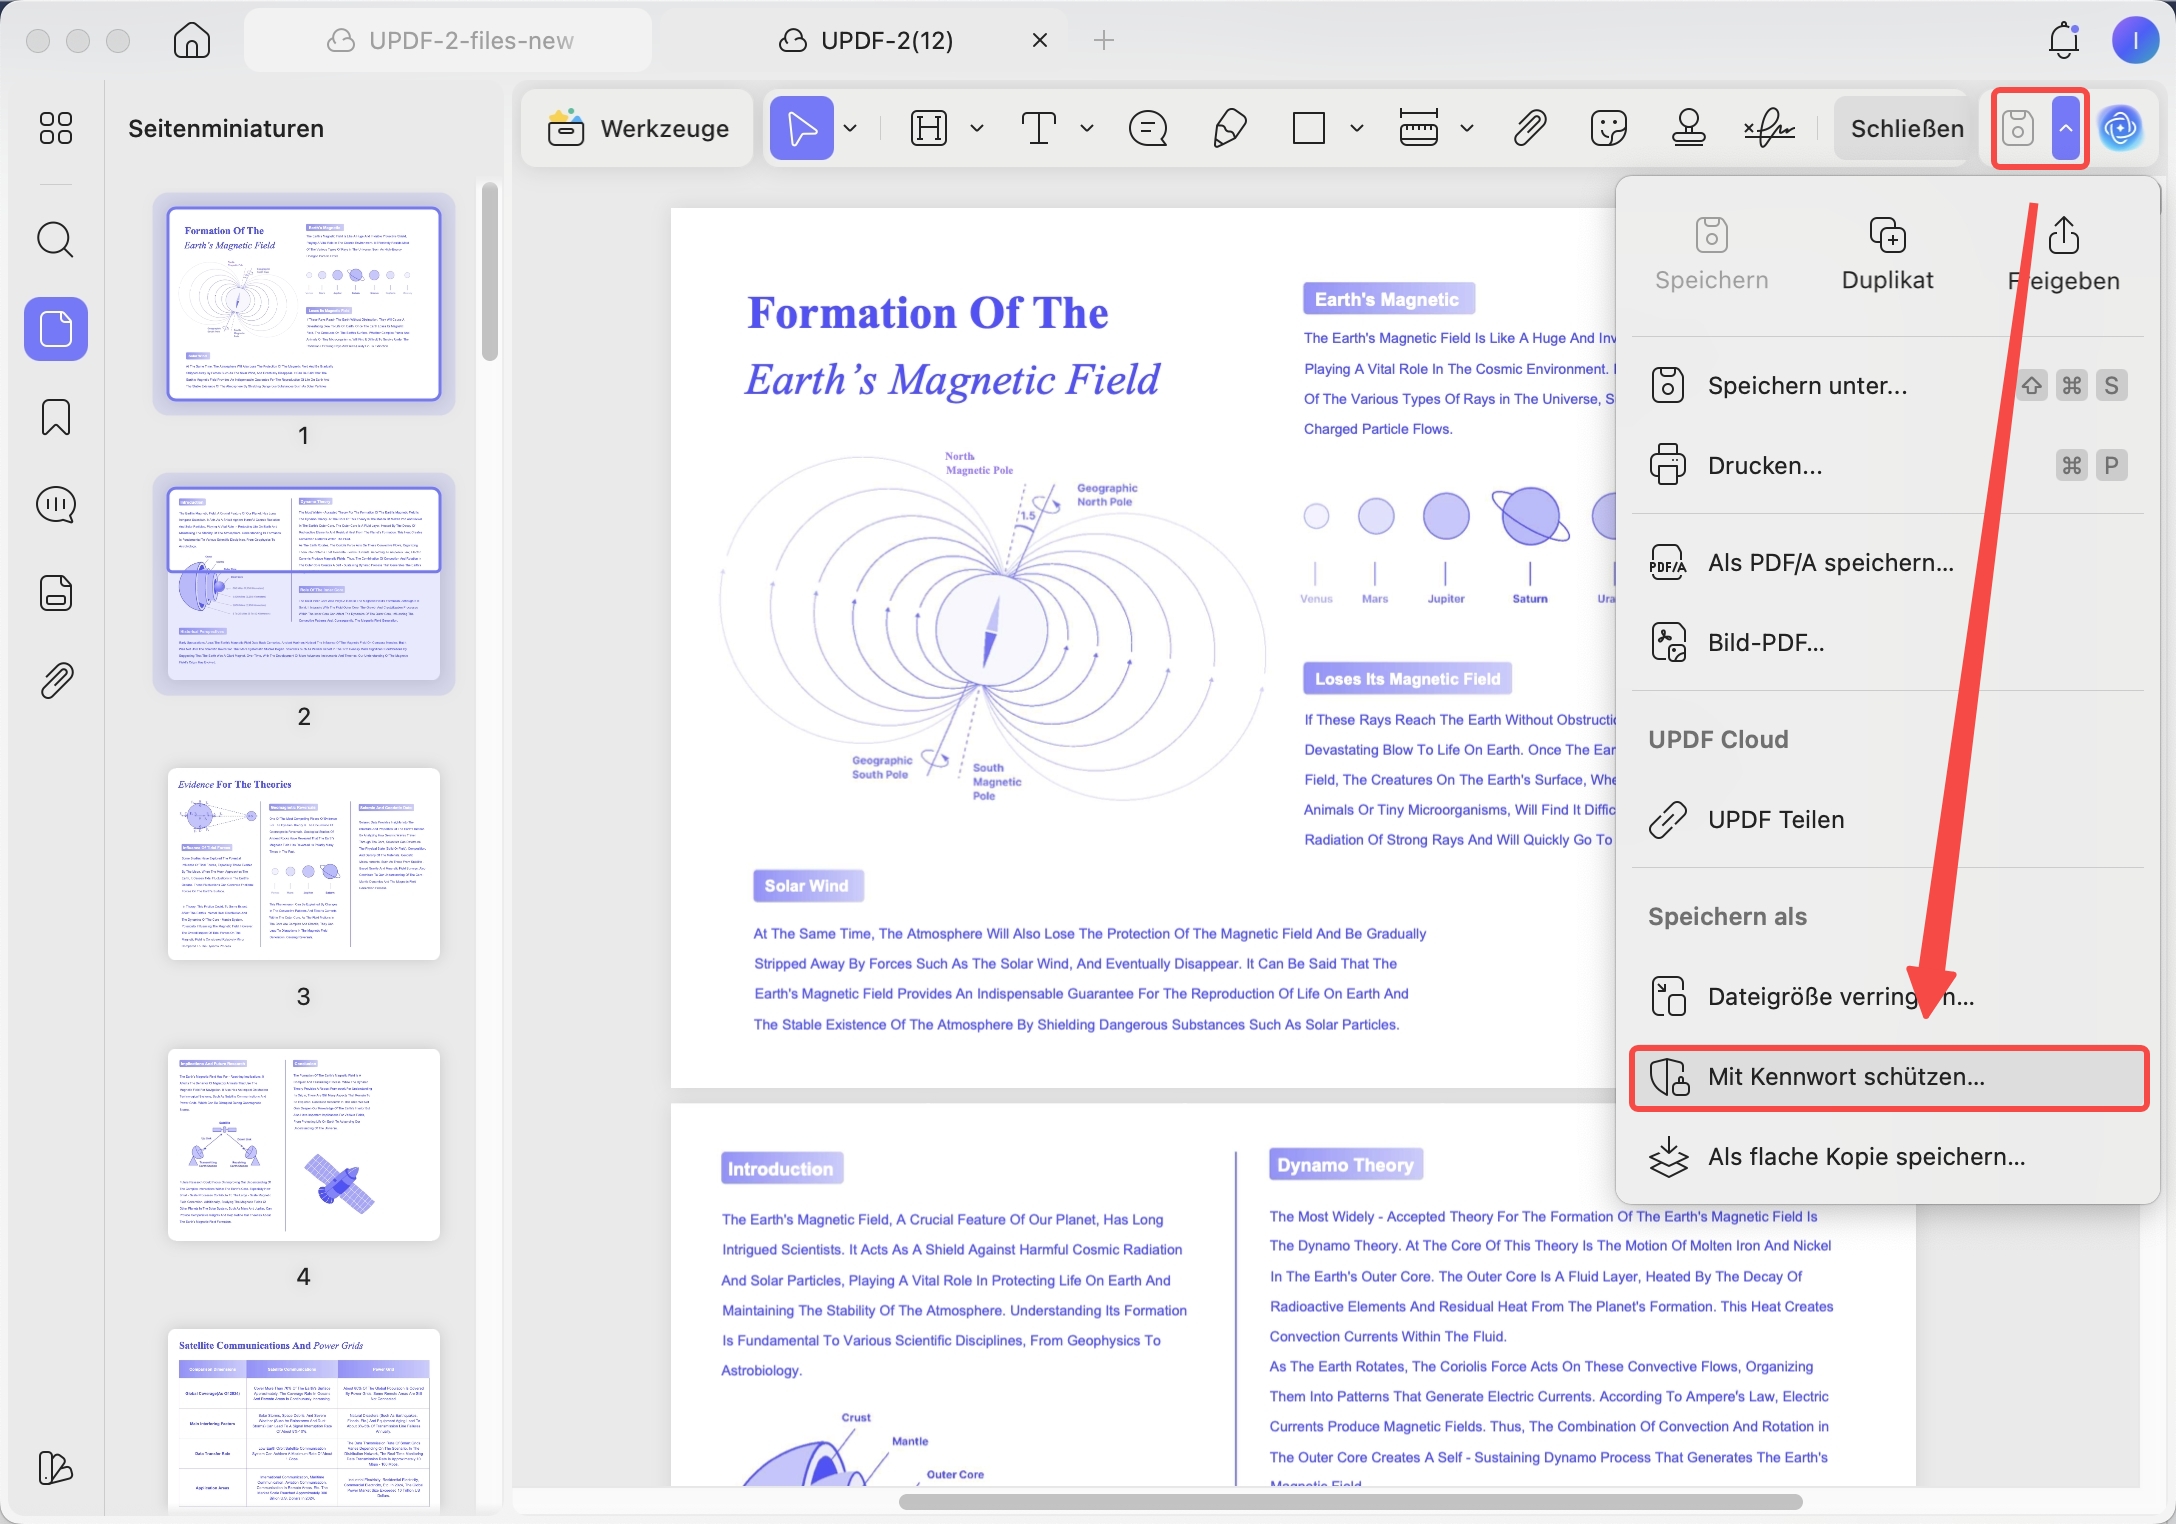The height and width of the screenshot is (1524, 2176).
Task: Switch to the UPDF-2-files-new tab
Action: 449,40
